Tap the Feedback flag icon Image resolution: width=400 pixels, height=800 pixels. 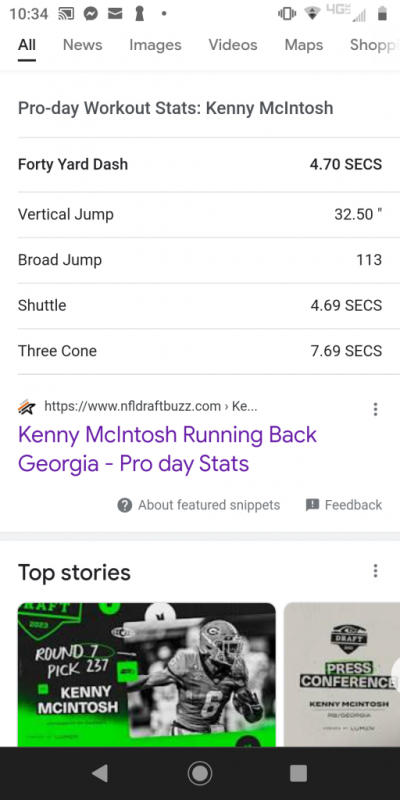pos(312,505)
